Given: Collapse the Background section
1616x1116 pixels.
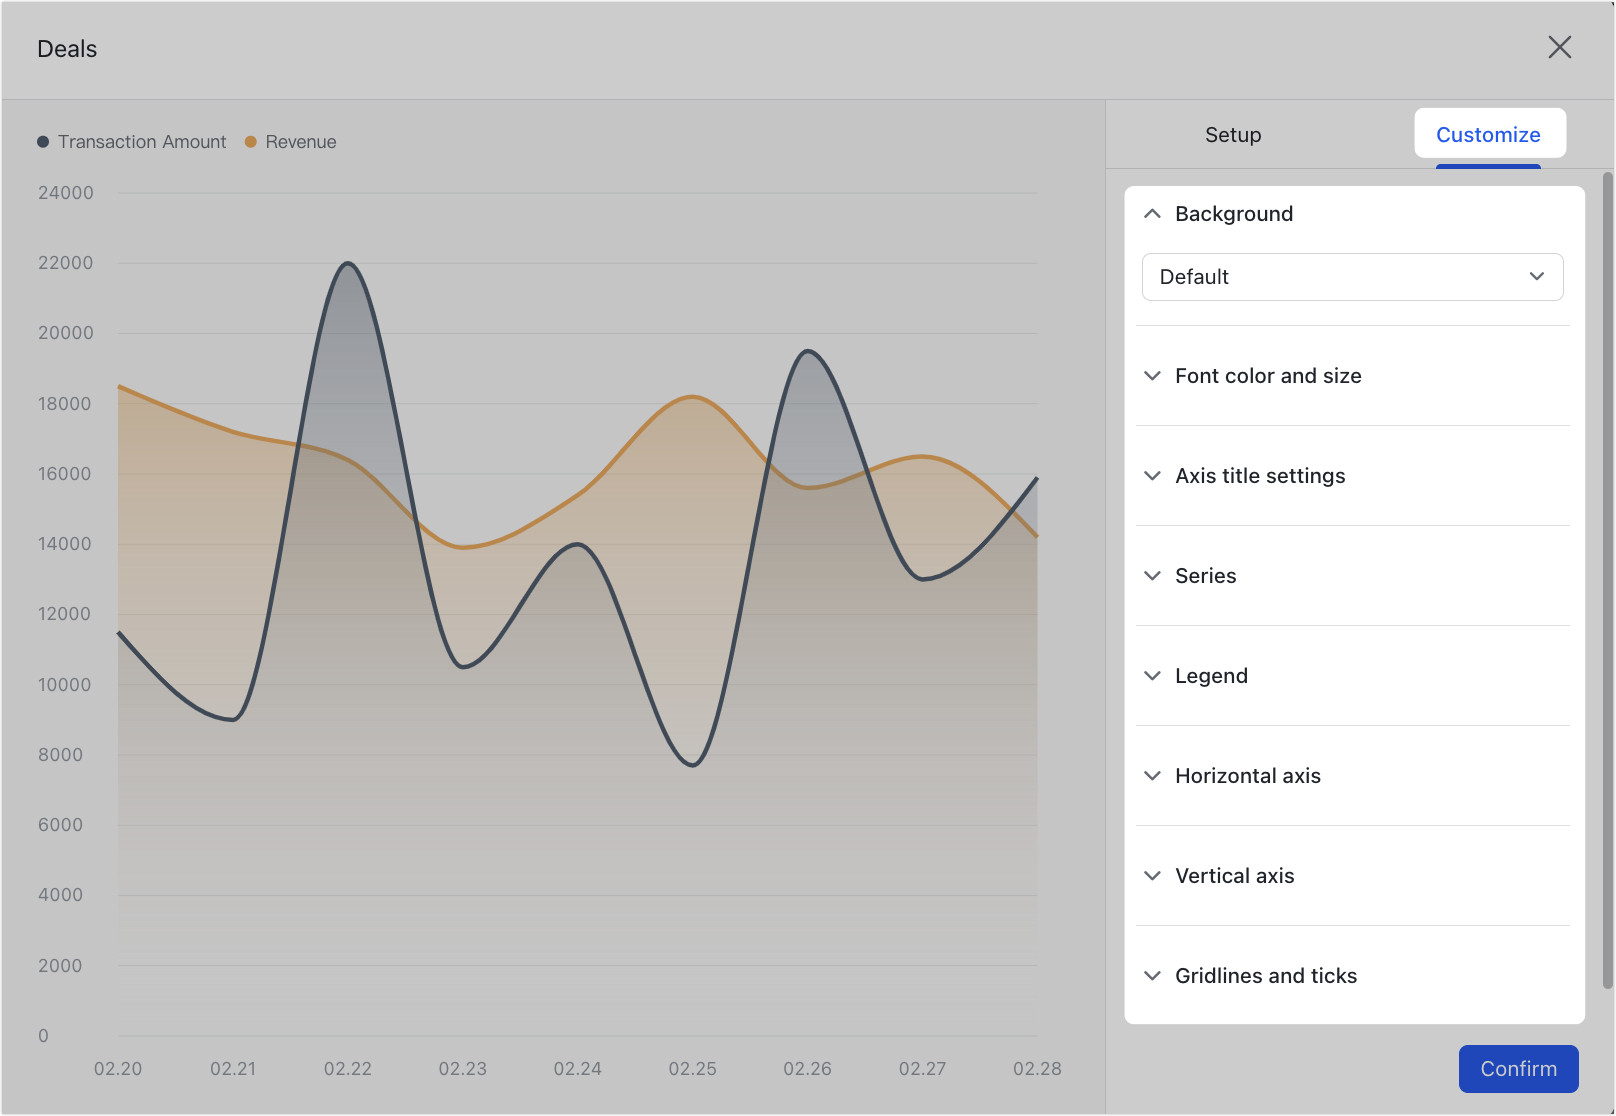Looking at the screenshot, I should pos(1353,214).
